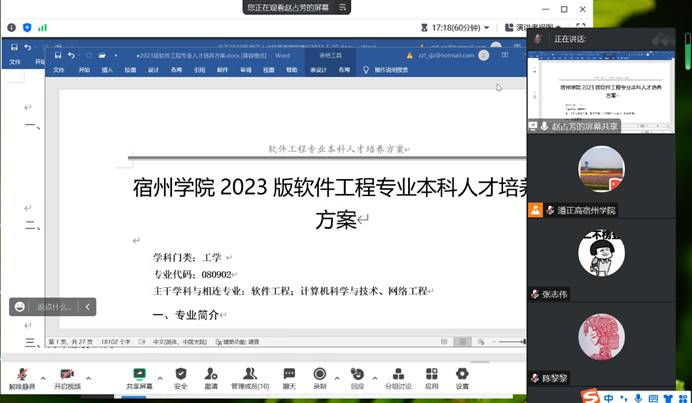Open the 聊天 chat panel
The image size is (692, 403).
pos(289,376)
